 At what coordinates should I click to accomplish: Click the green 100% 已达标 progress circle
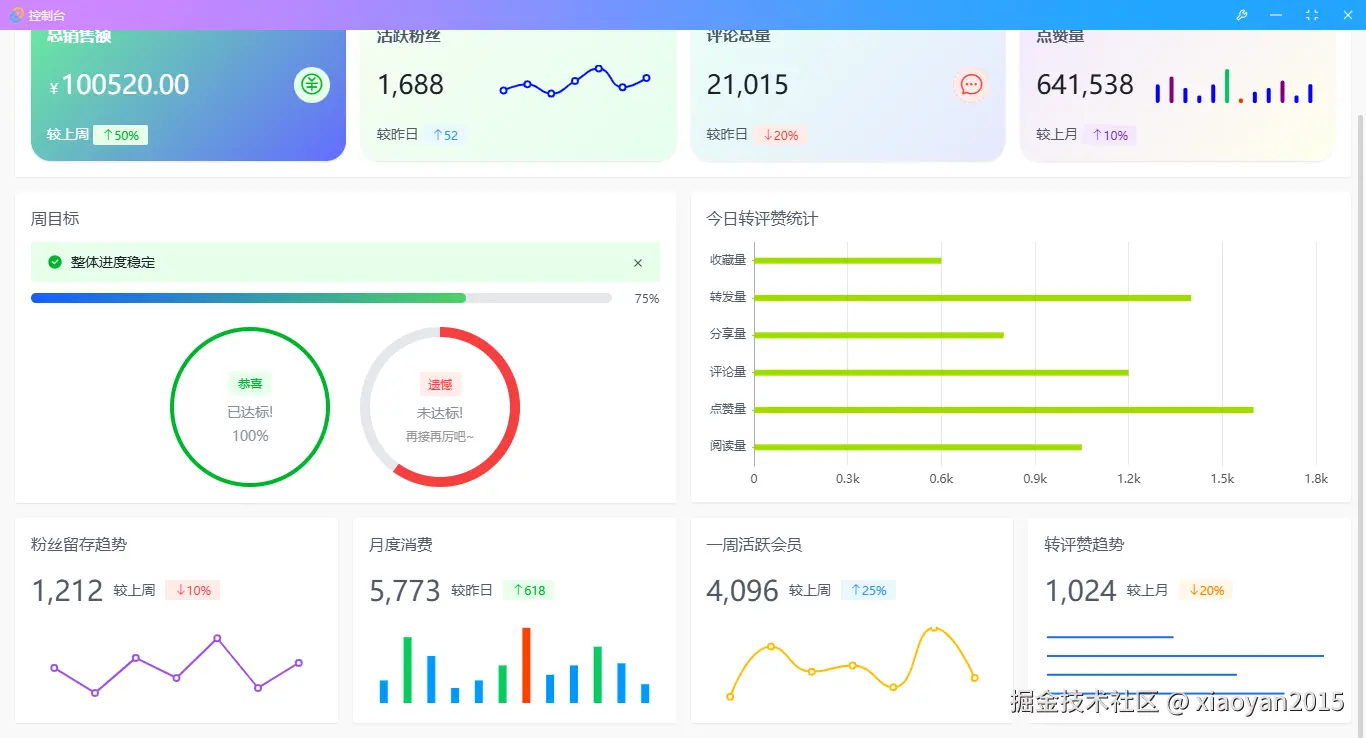(250, 407)
